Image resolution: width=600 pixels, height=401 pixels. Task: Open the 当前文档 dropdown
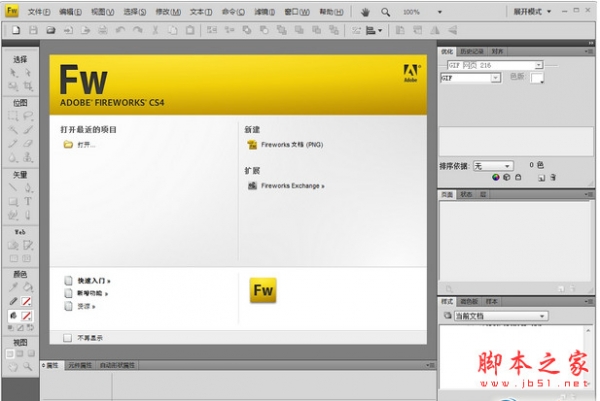pos(501,316)
